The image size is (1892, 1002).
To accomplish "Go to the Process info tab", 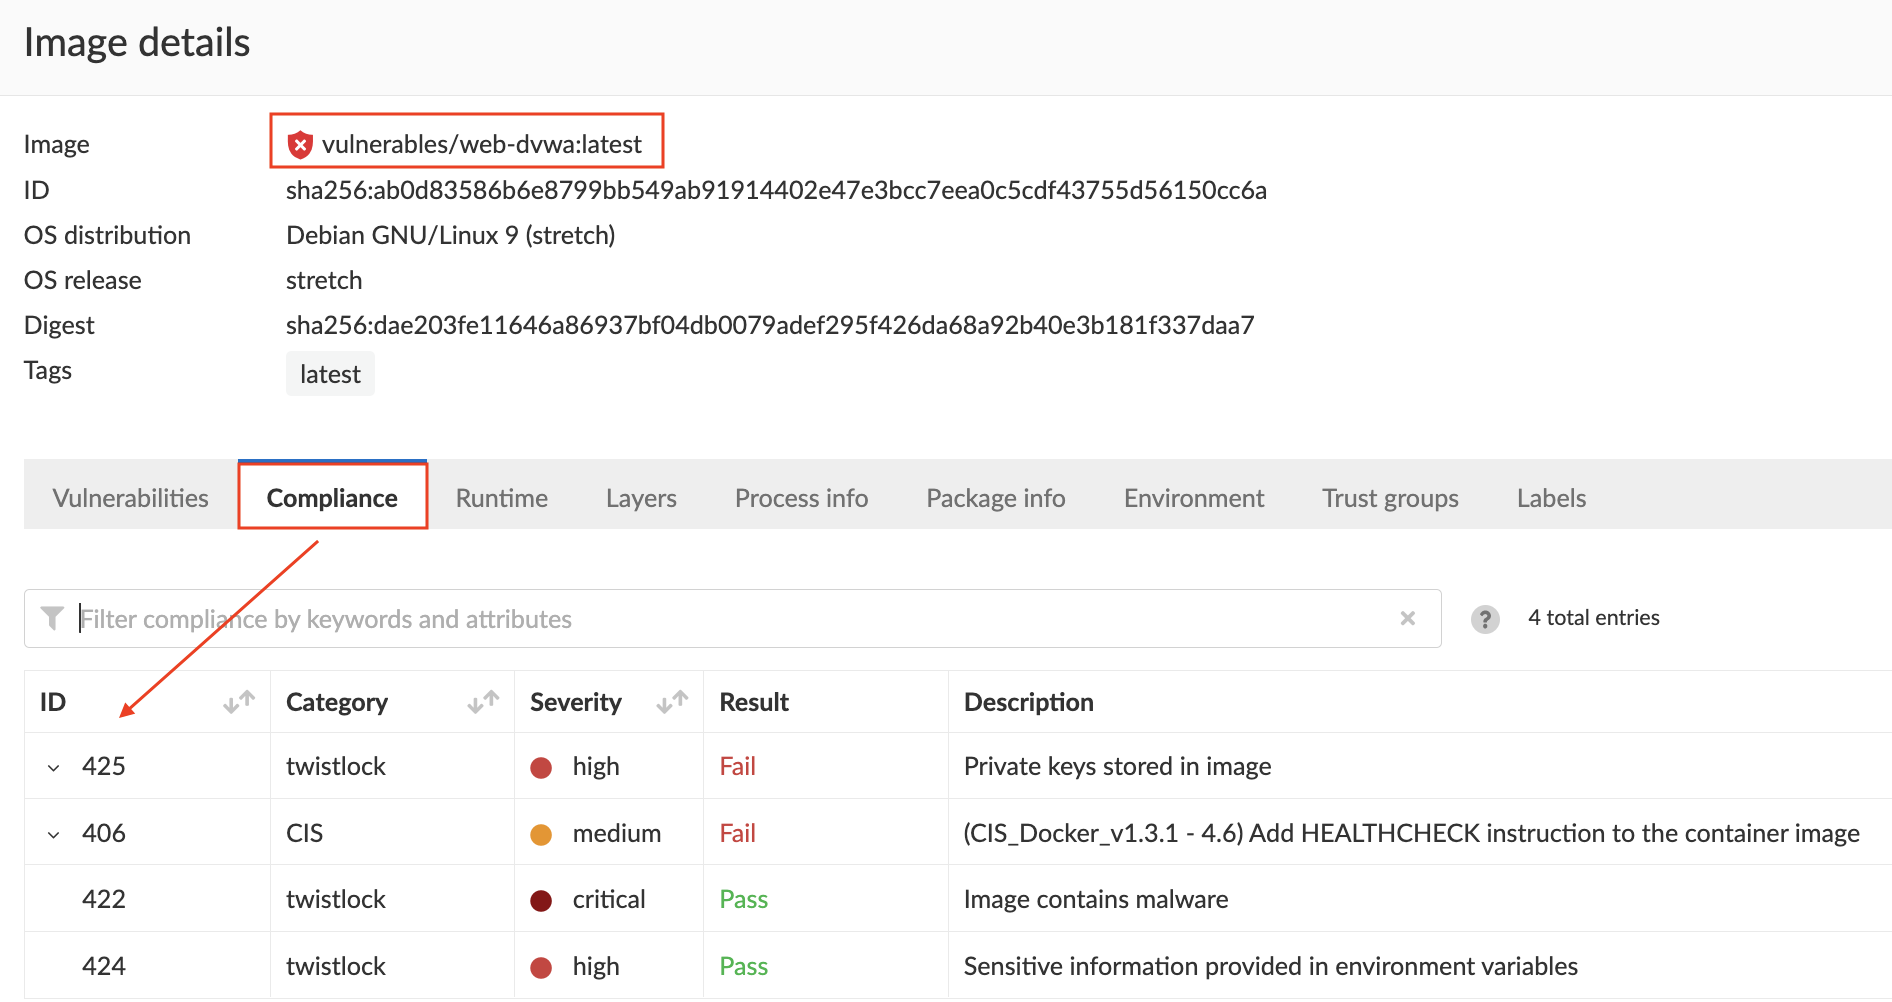I will point(801,498).
